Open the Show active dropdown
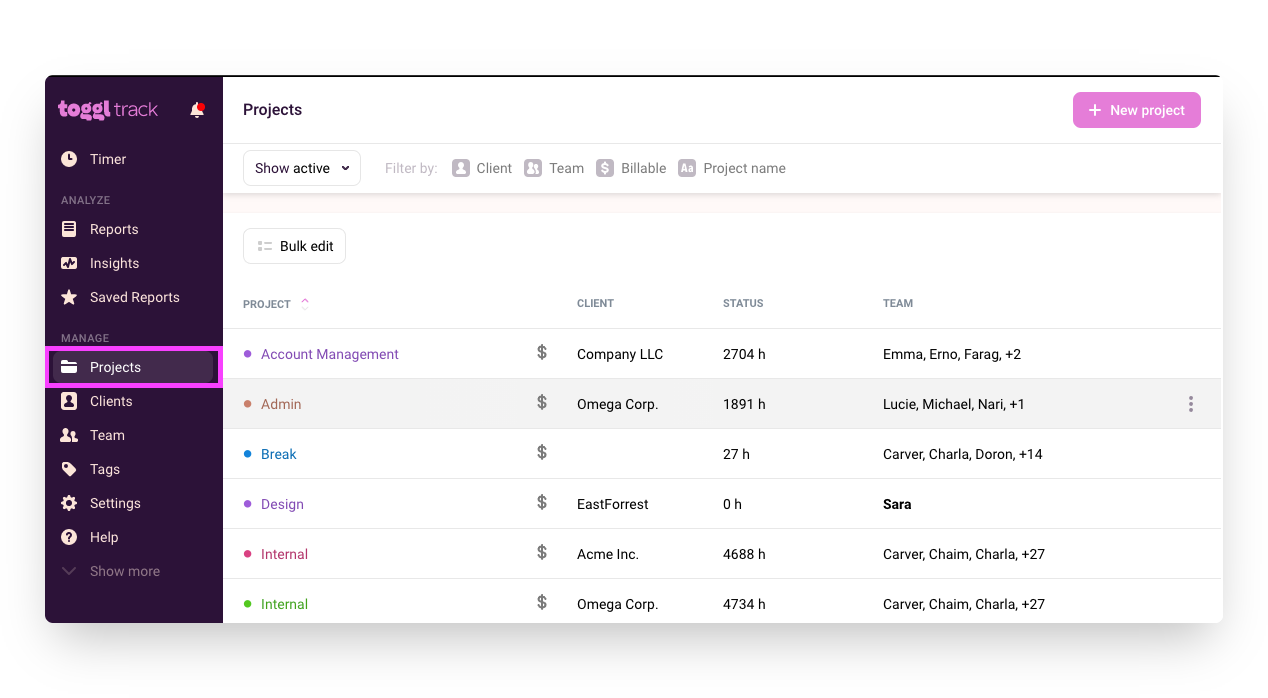The width and height of the screenshot is (1268, 698). pyautogui.click(x=301, y=168)
